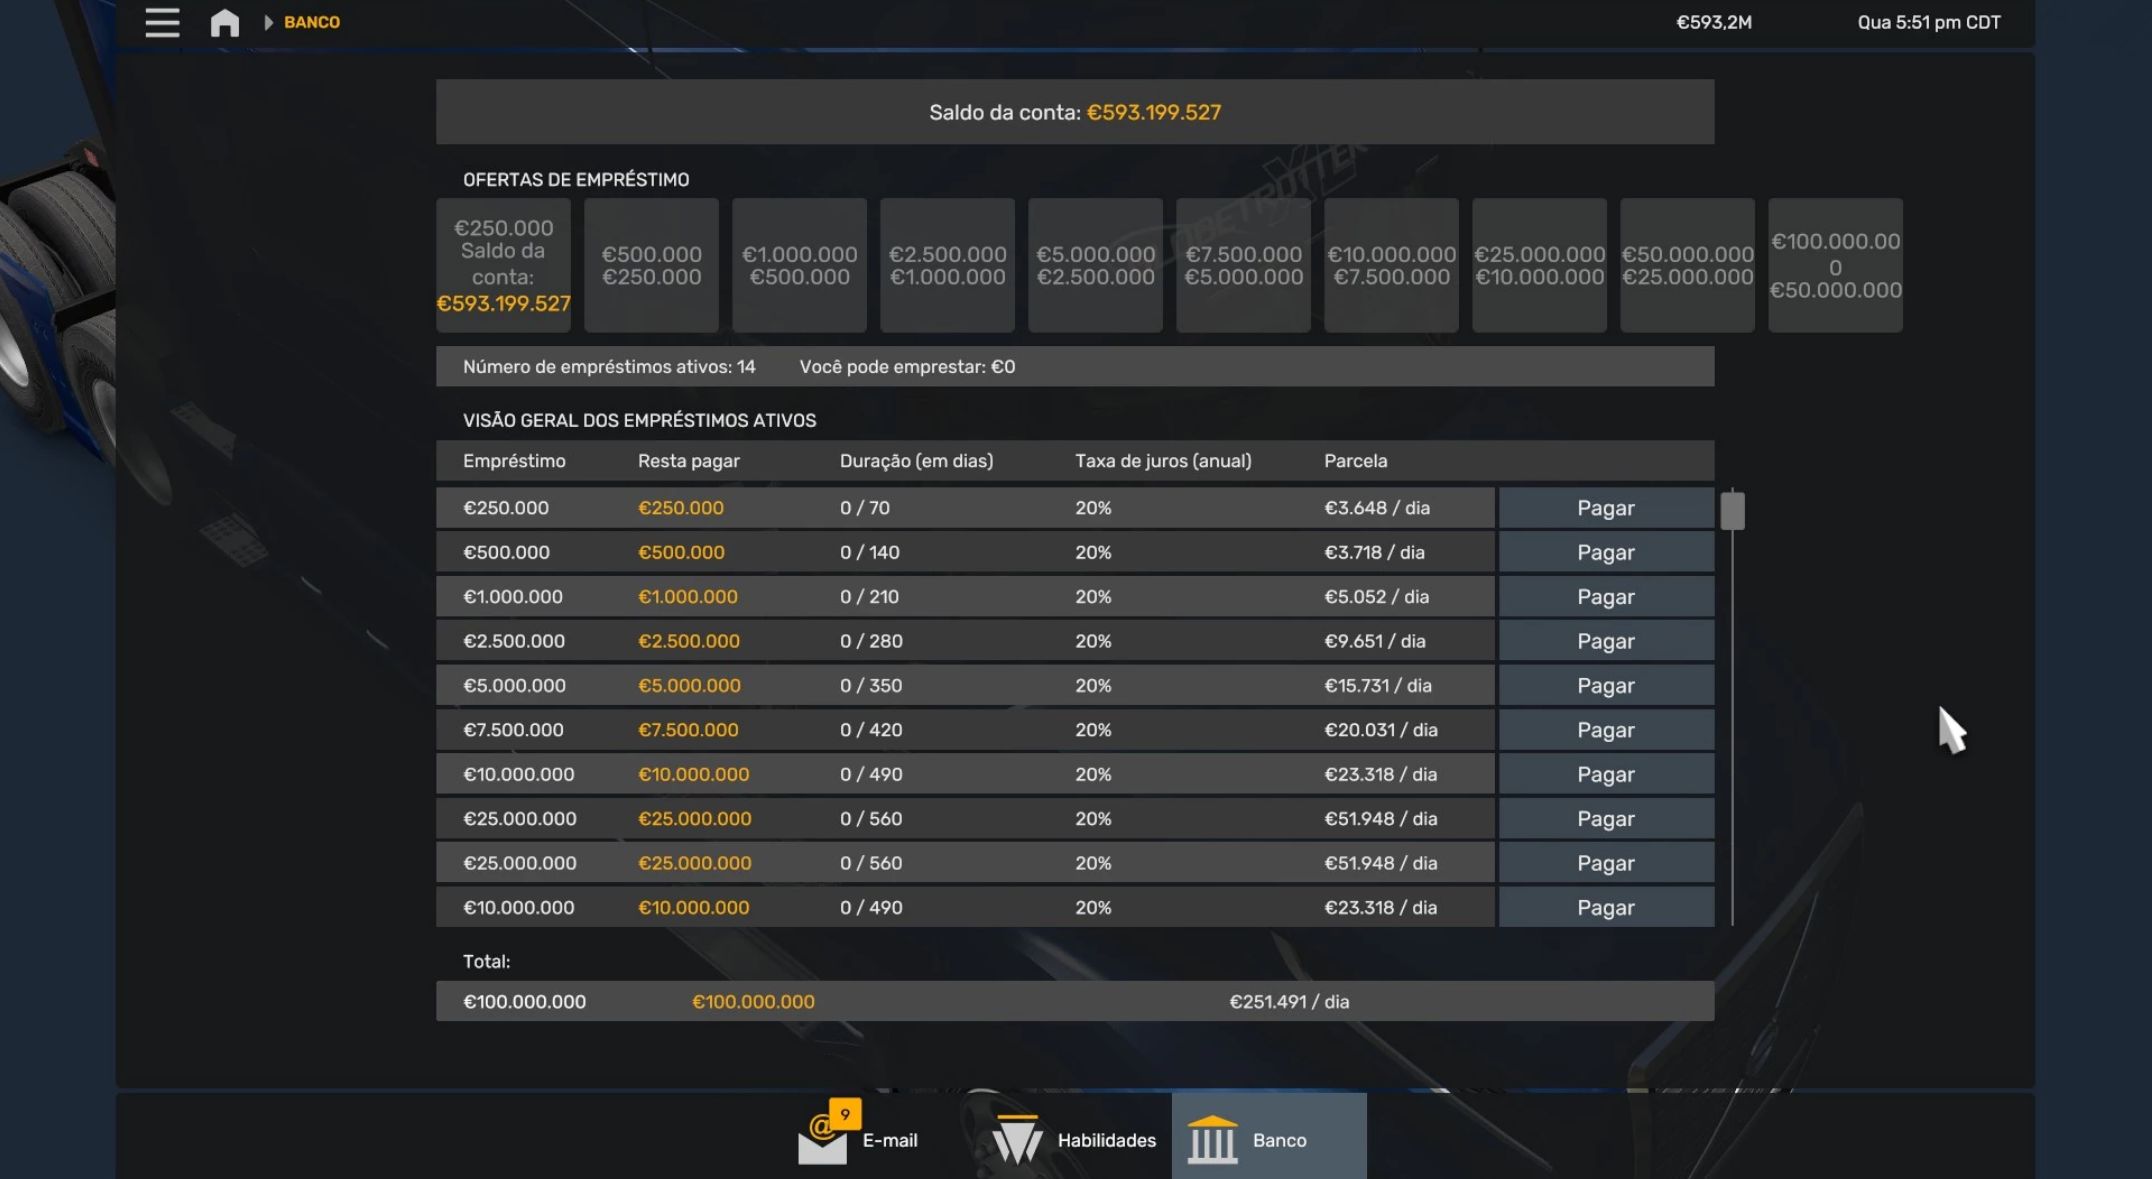Select the Banco bank icon

[x=1212, y=1140]
